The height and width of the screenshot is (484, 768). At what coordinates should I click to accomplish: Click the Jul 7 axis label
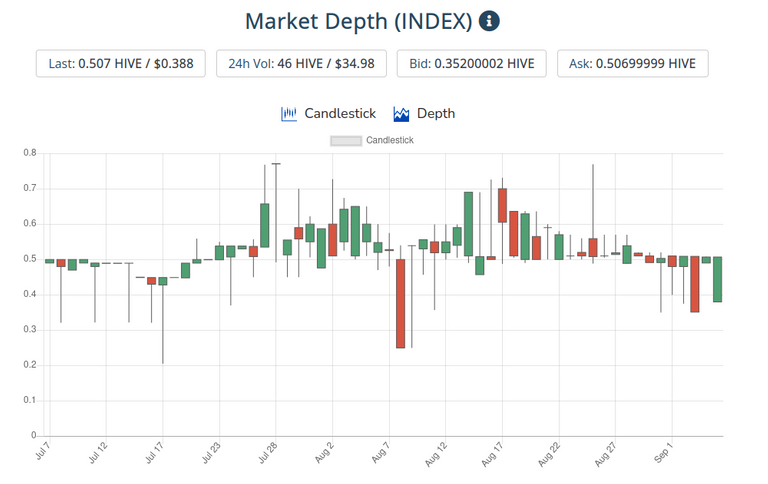43,451
